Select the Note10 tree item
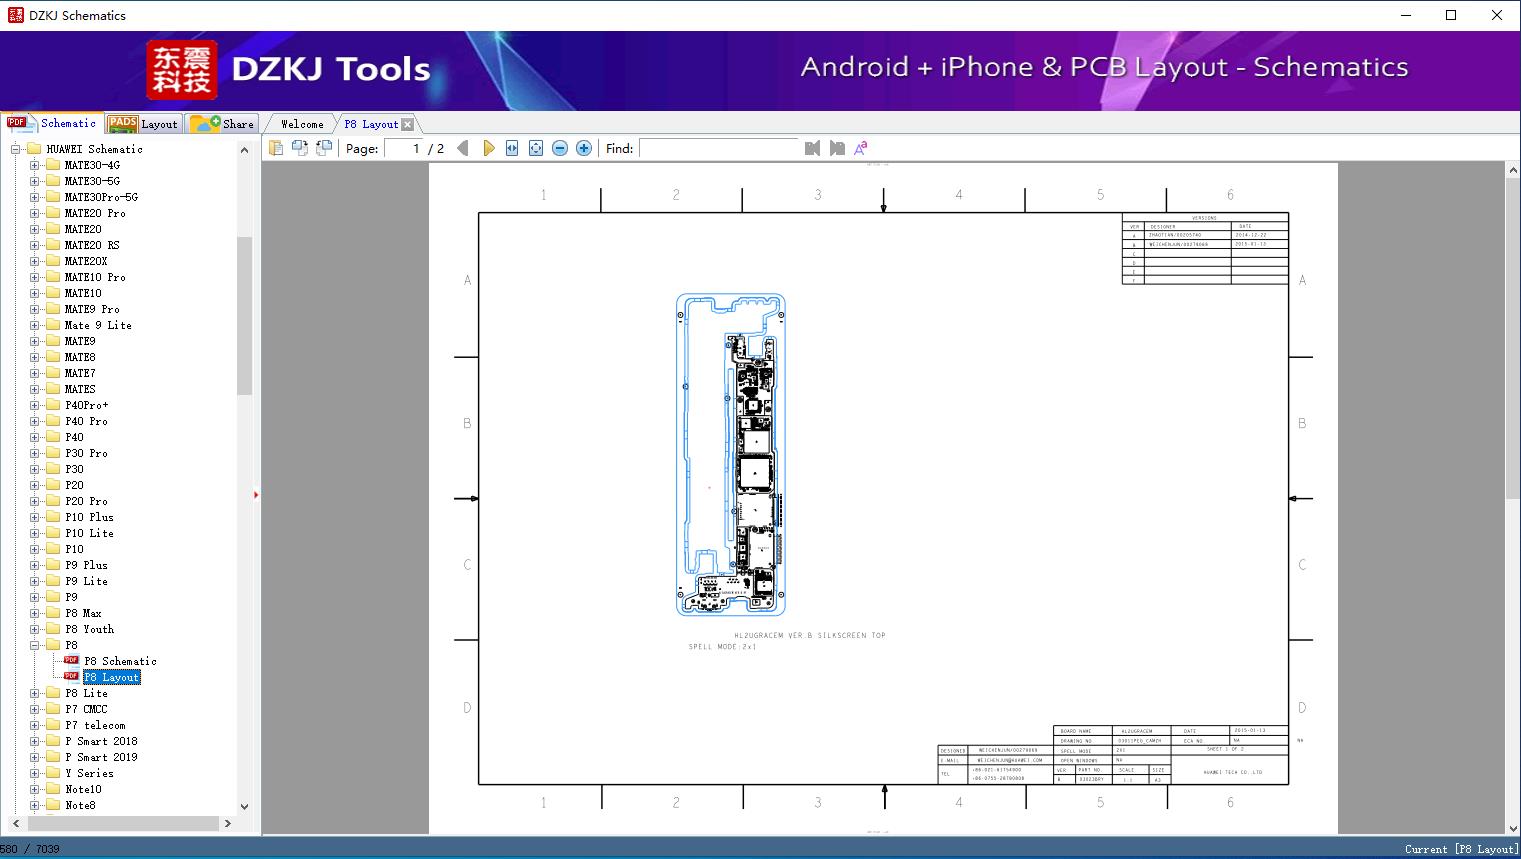Screen dimensions: 1521x859 [83, 789]
